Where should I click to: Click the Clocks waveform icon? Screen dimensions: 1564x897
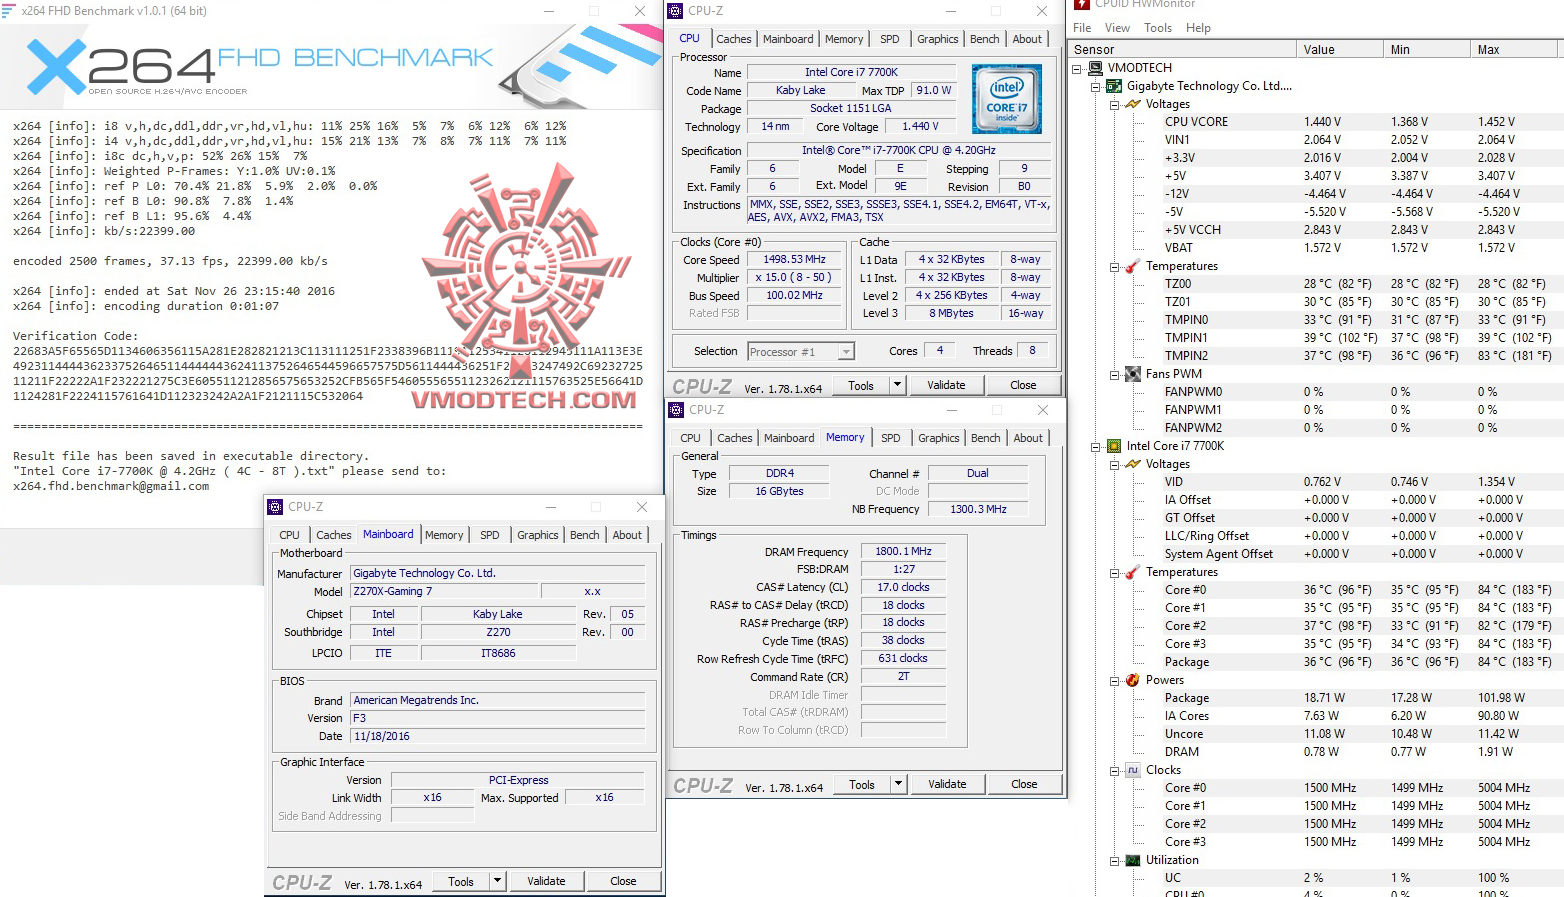1133,770
